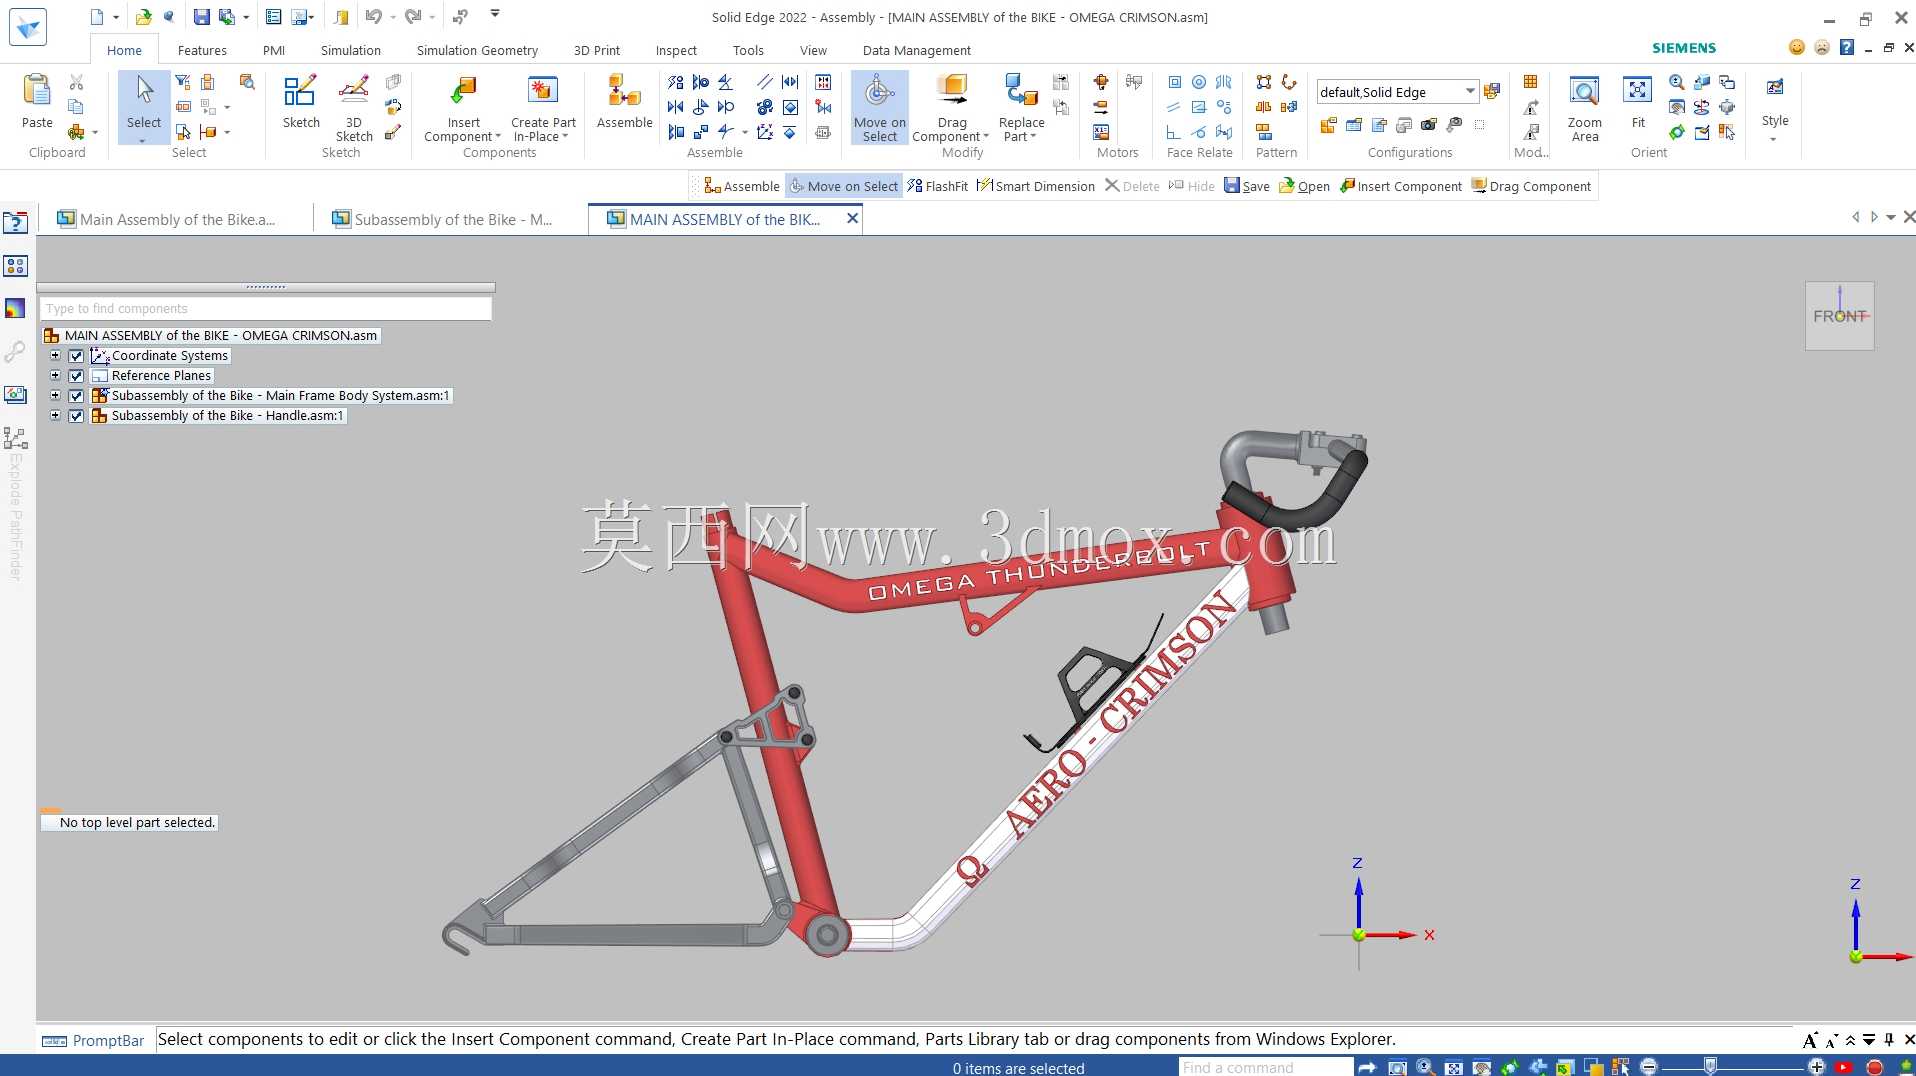Image resolution: width=1916 pixels, height=1076 pixels.
Task: Uncheck the Coordinate Systems checkbox
Action: (x=76, y=356)
